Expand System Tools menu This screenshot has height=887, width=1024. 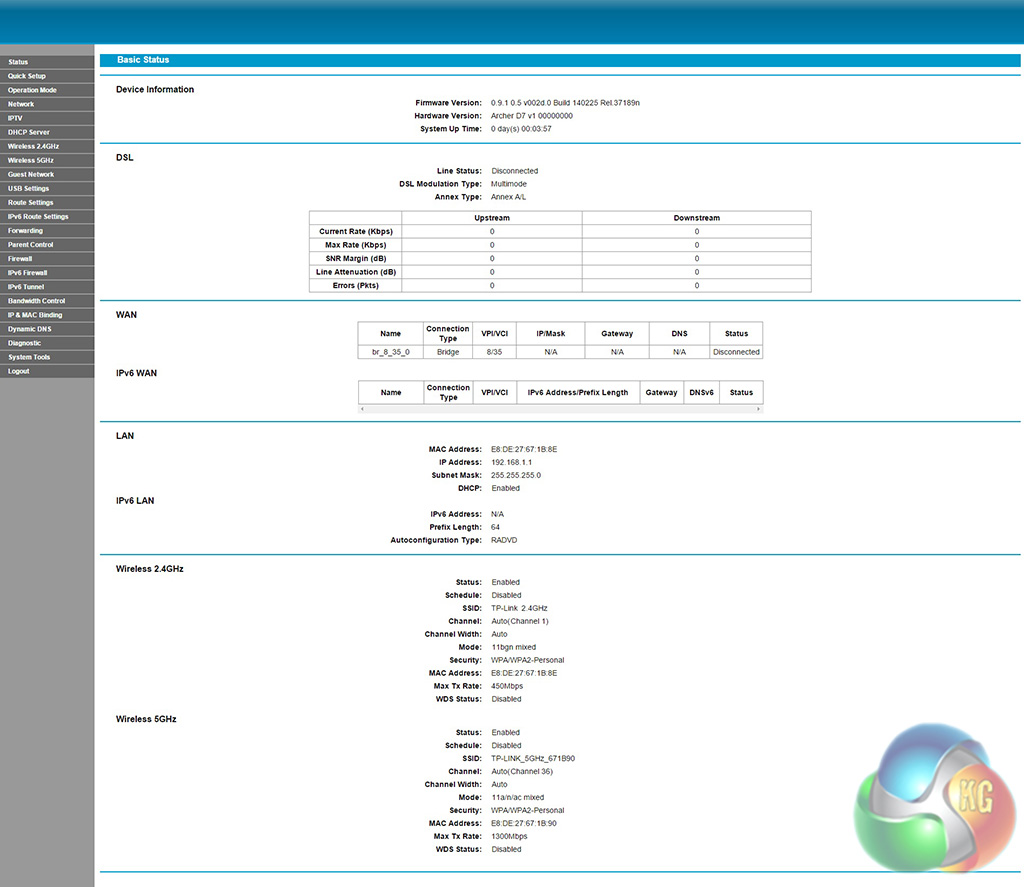(29, 357)
